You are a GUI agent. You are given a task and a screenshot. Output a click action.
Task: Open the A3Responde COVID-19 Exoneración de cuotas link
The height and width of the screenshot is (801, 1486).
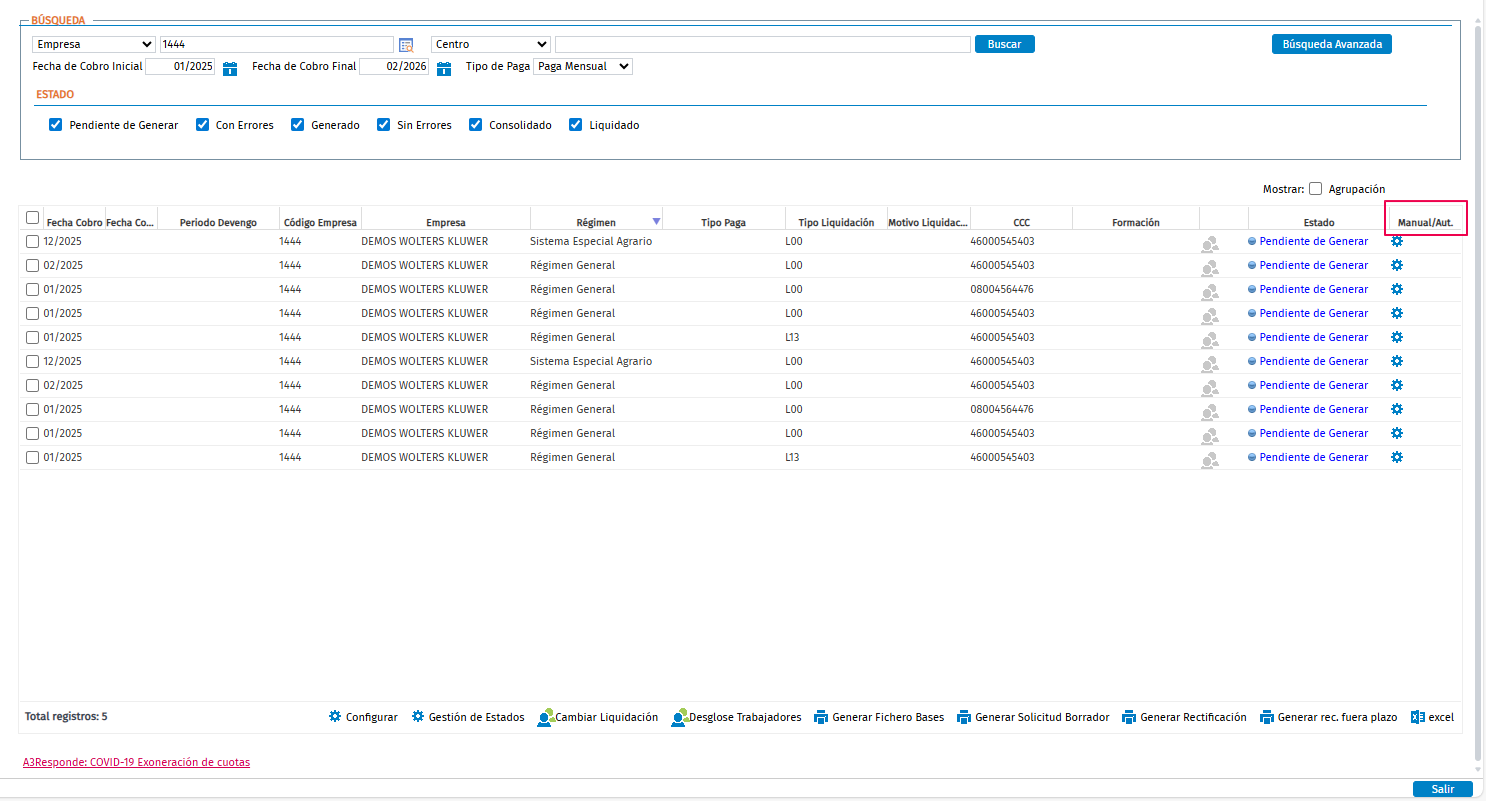tap(136, 762)
